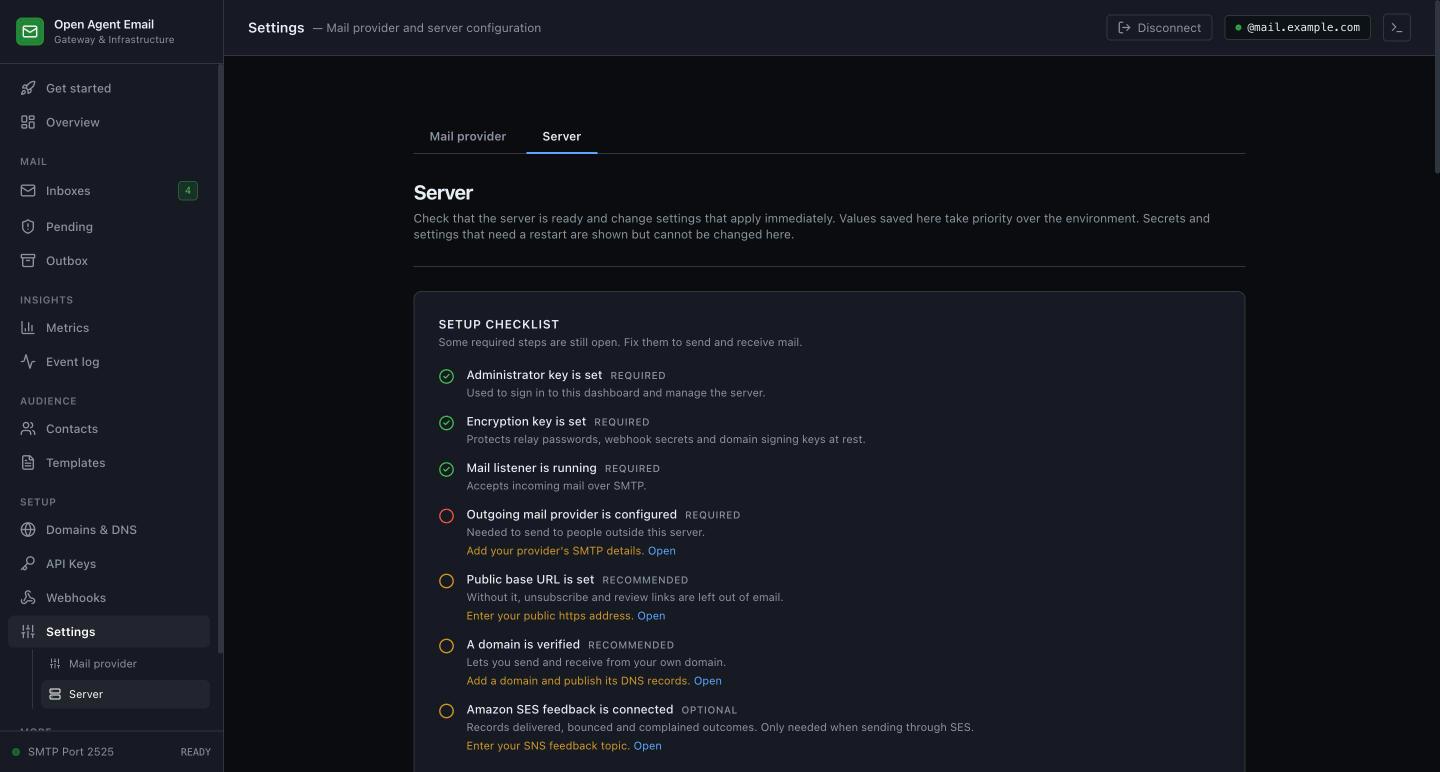Switch to the Mail provider tab
1440x772 pixels.
click(468, 136)
